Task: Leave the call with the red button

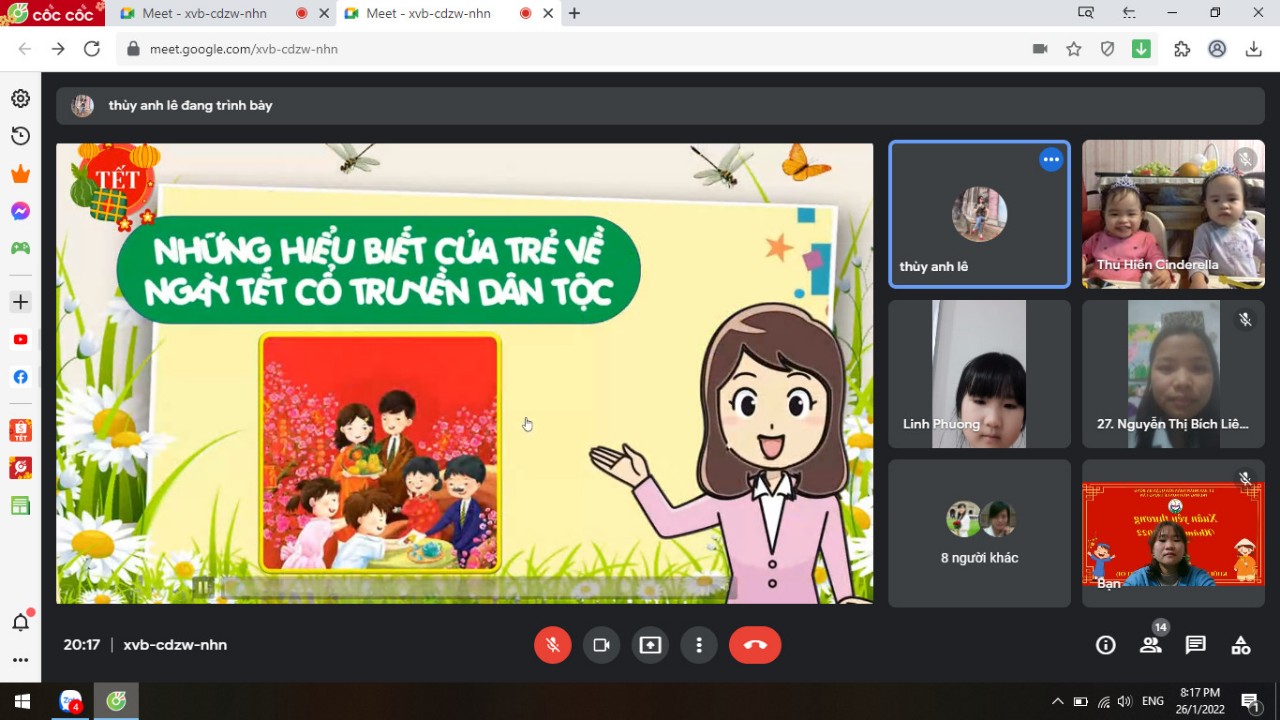Action: click(755, 645)
